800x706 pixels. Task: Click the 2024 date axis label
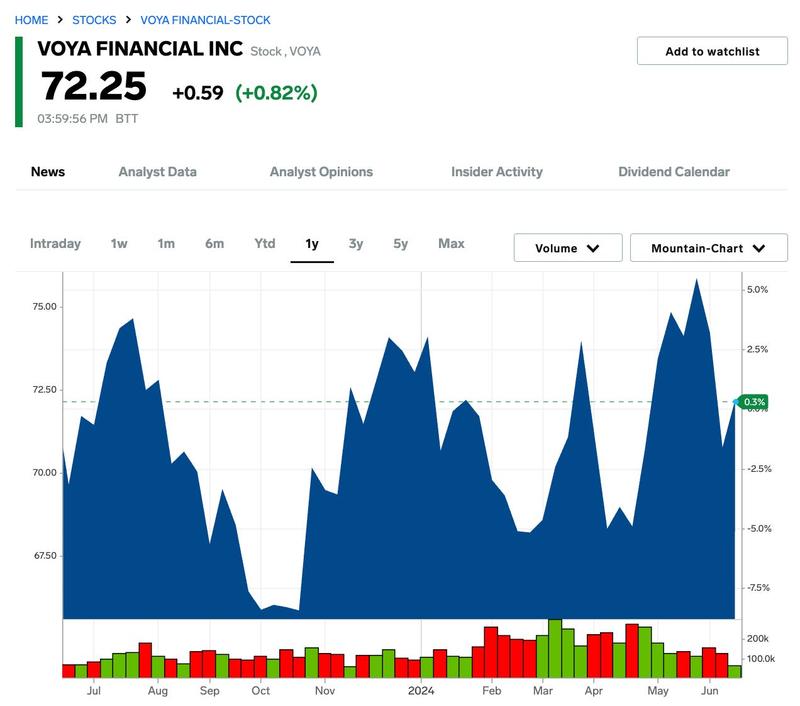pyautogui.click(x=421, y=691)
